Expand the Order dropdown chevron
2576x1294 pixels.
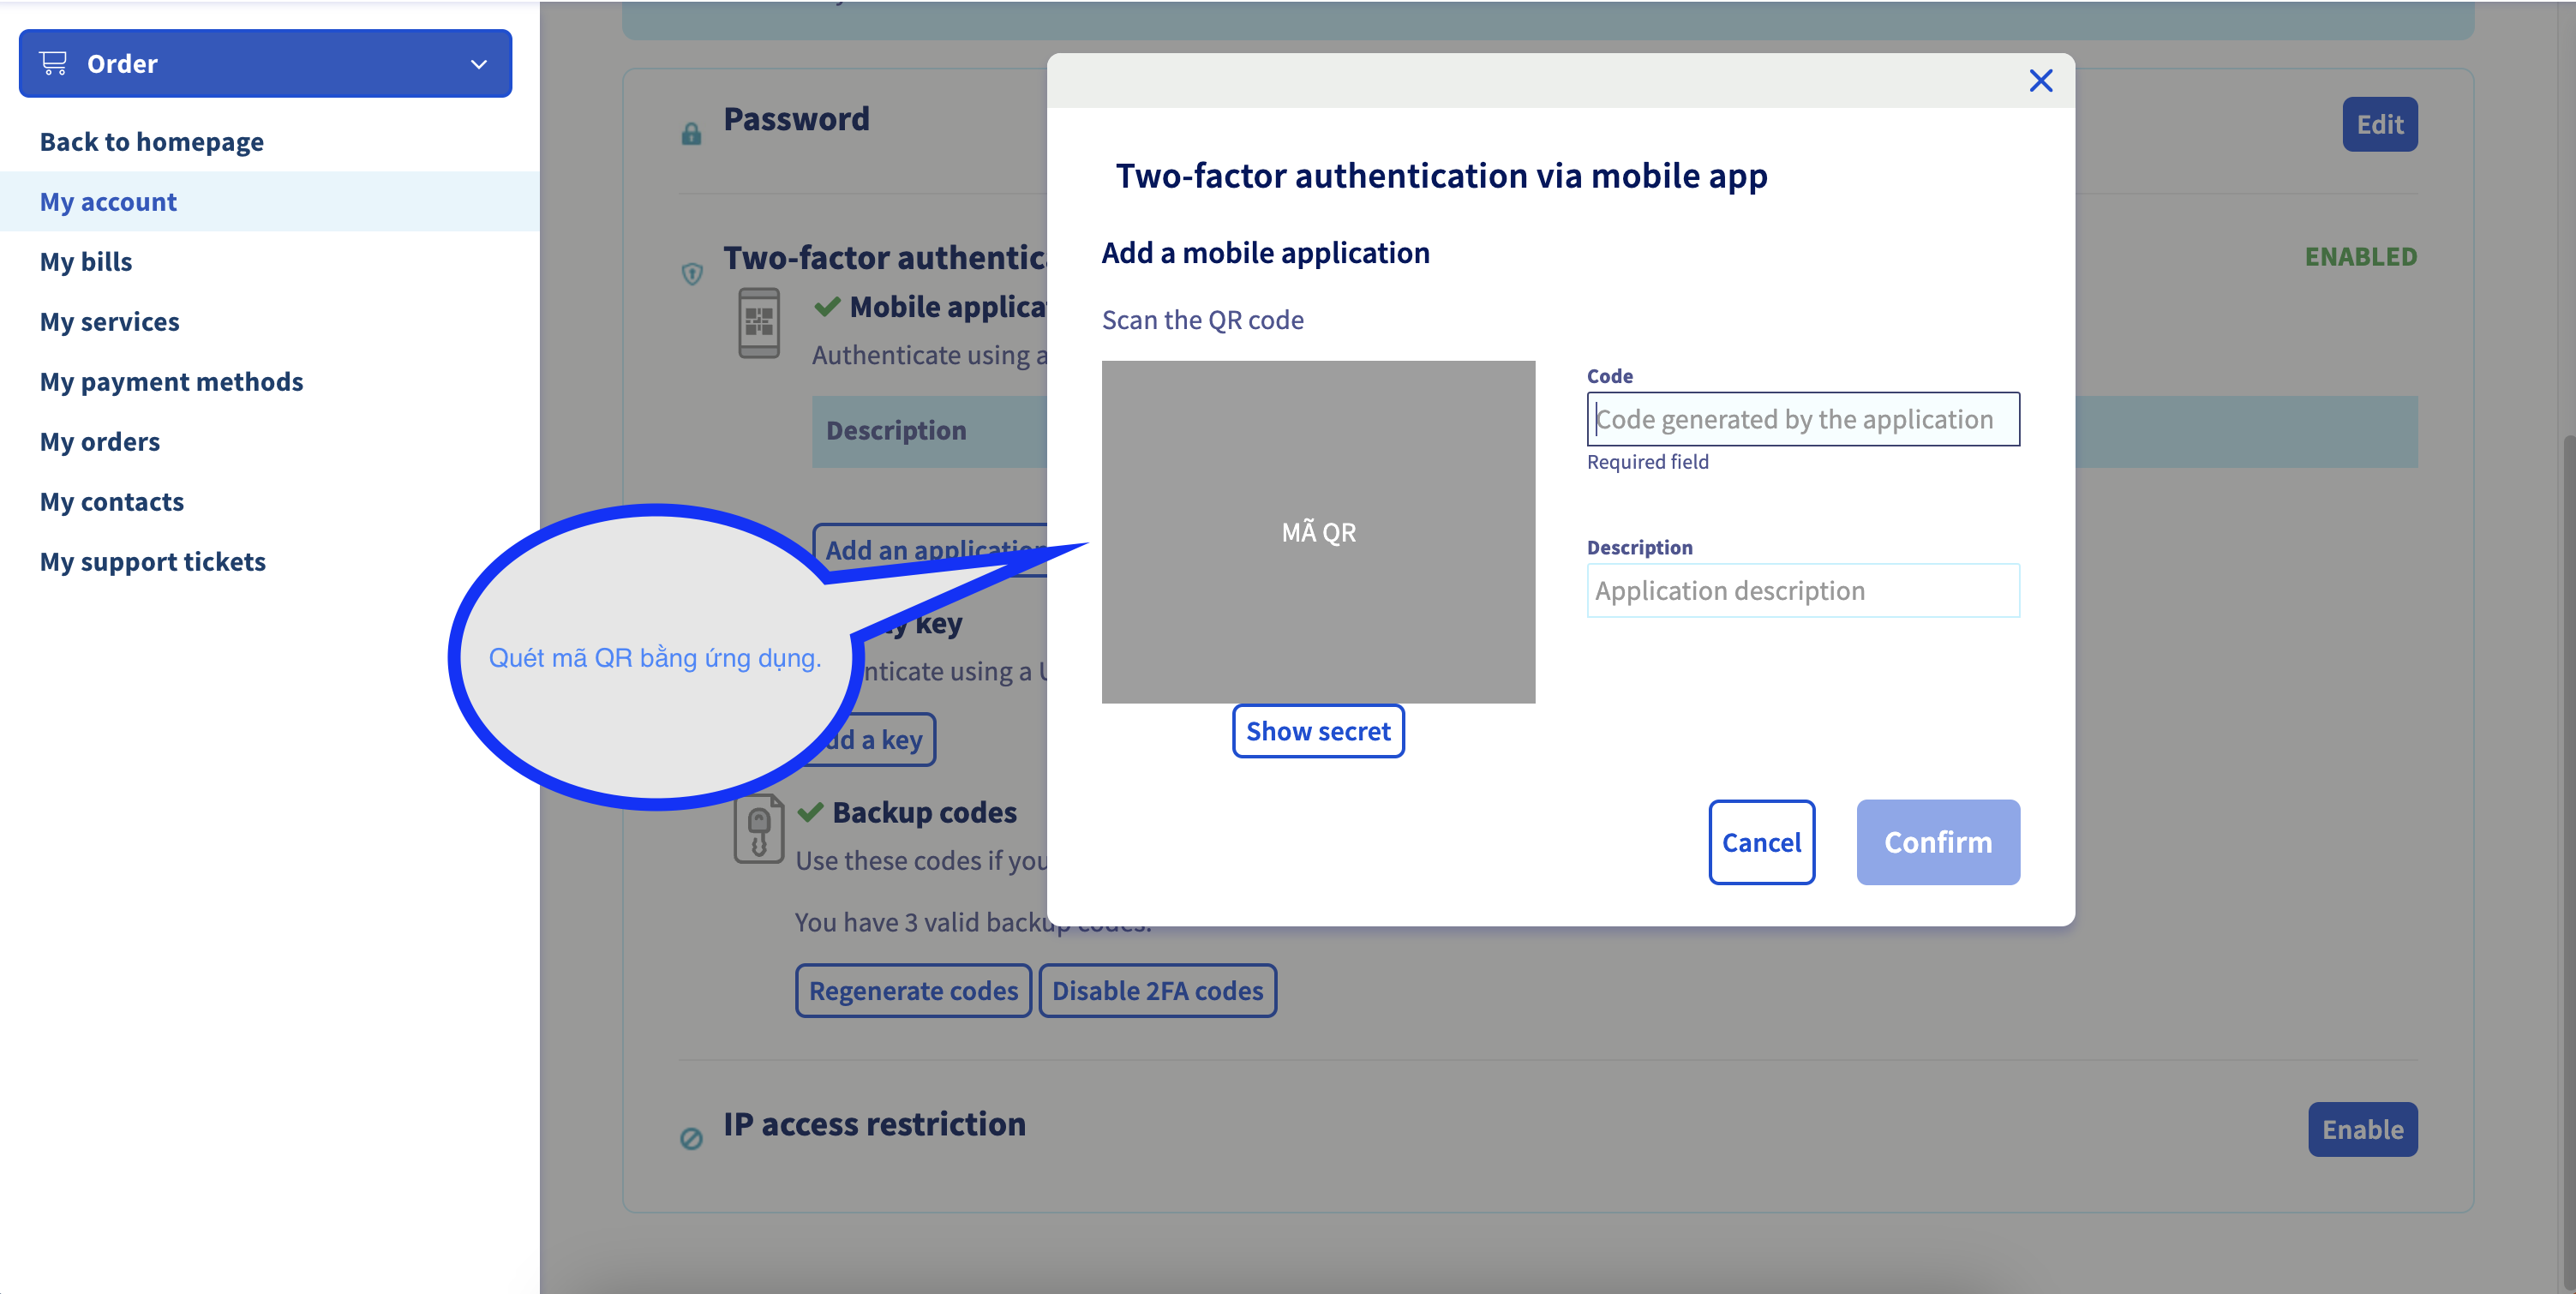(x=478, y=64)
